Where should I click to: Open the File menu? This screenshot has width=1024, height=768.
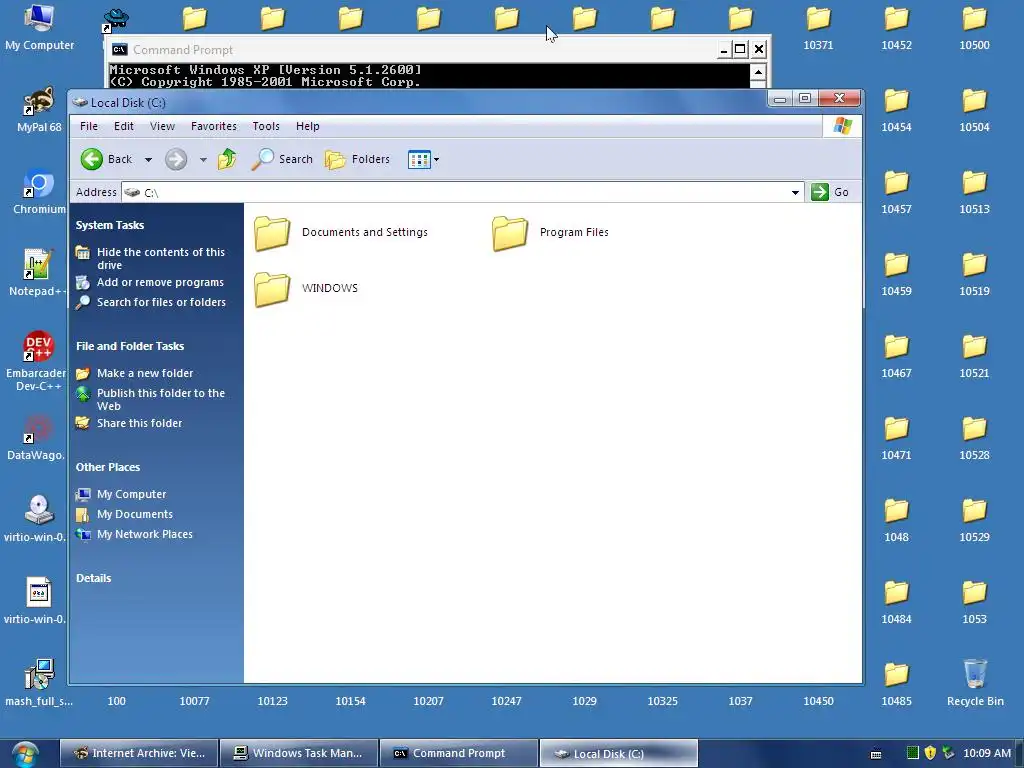pos(89,126)
